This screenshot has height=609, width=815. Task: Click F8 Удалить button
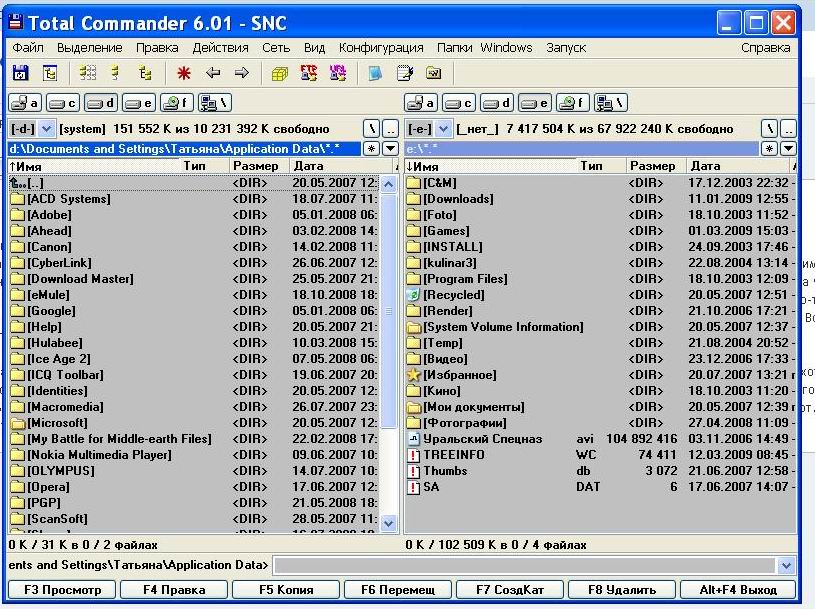622,590
